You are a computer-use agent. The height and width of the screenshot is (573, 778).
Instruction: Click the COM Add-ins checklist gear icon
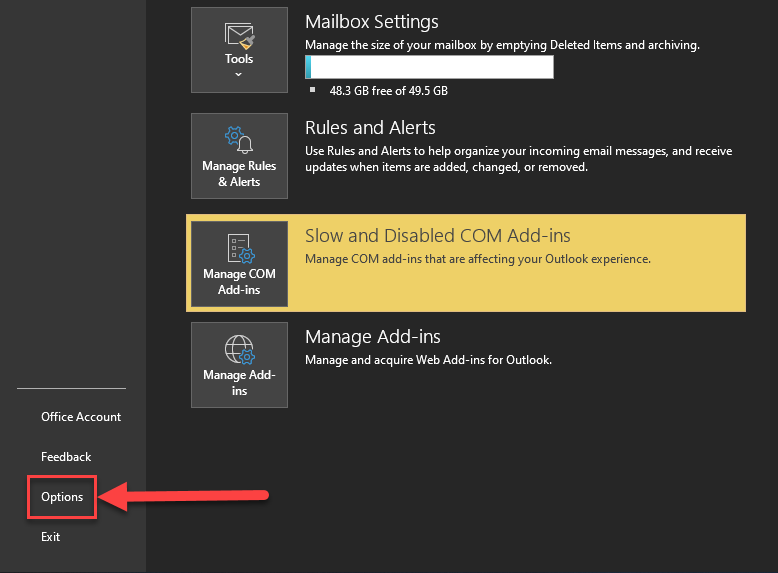tap(239, 248)
